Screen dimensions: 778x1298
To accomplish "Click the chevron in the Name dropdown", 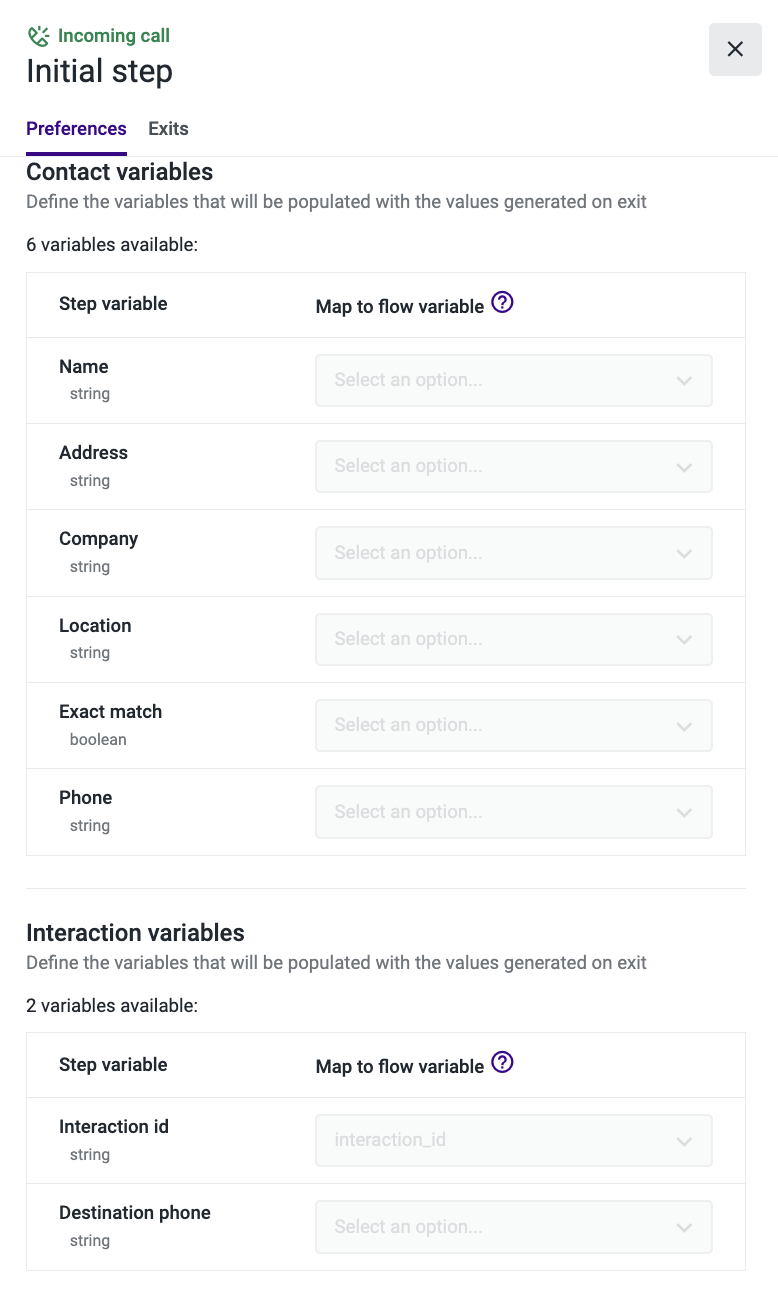I will 684,381.
